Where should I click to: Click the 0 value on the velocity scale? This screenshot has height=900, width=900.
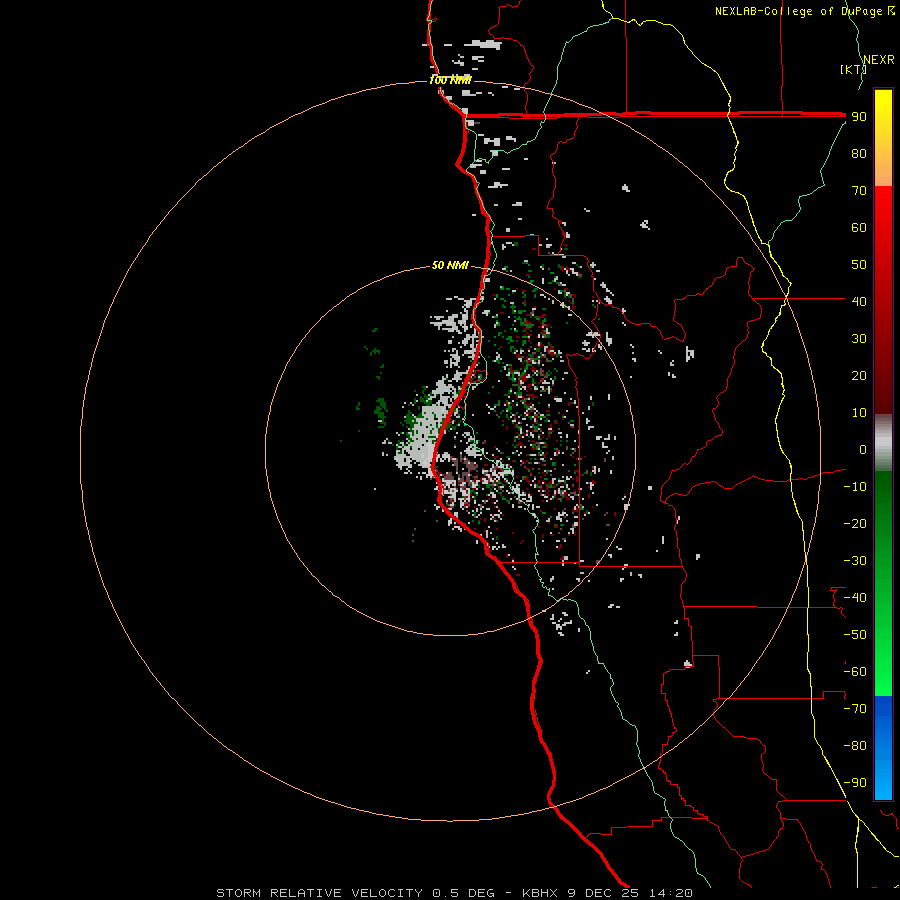click(x=863, y=449)
